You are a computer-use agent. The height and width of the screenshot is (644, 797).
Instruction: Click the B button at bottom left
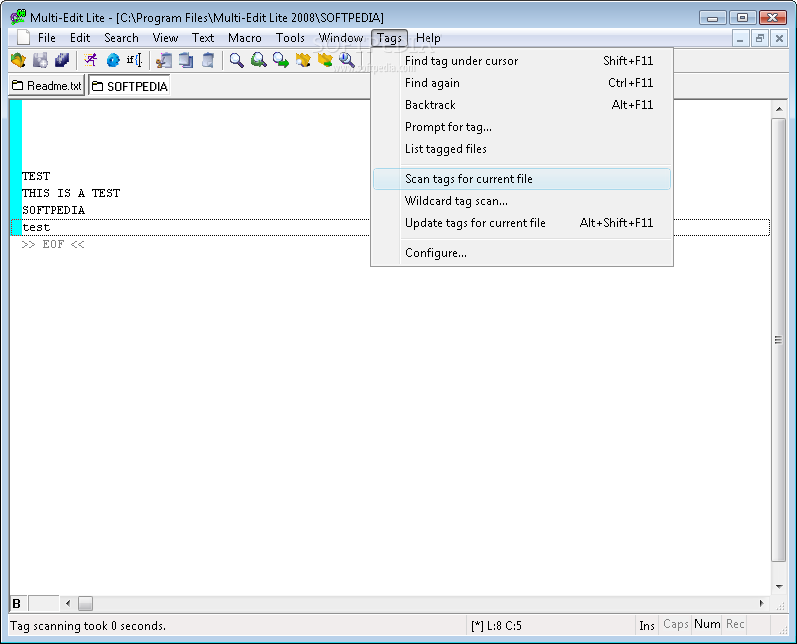click(17, 603)
